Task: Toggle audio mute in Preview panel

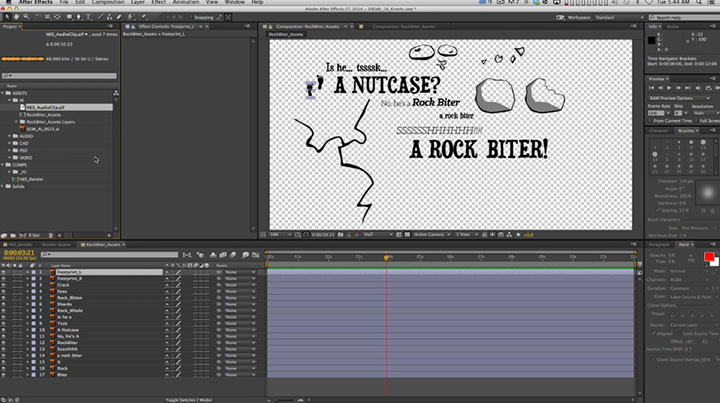Action: [698, 88]
